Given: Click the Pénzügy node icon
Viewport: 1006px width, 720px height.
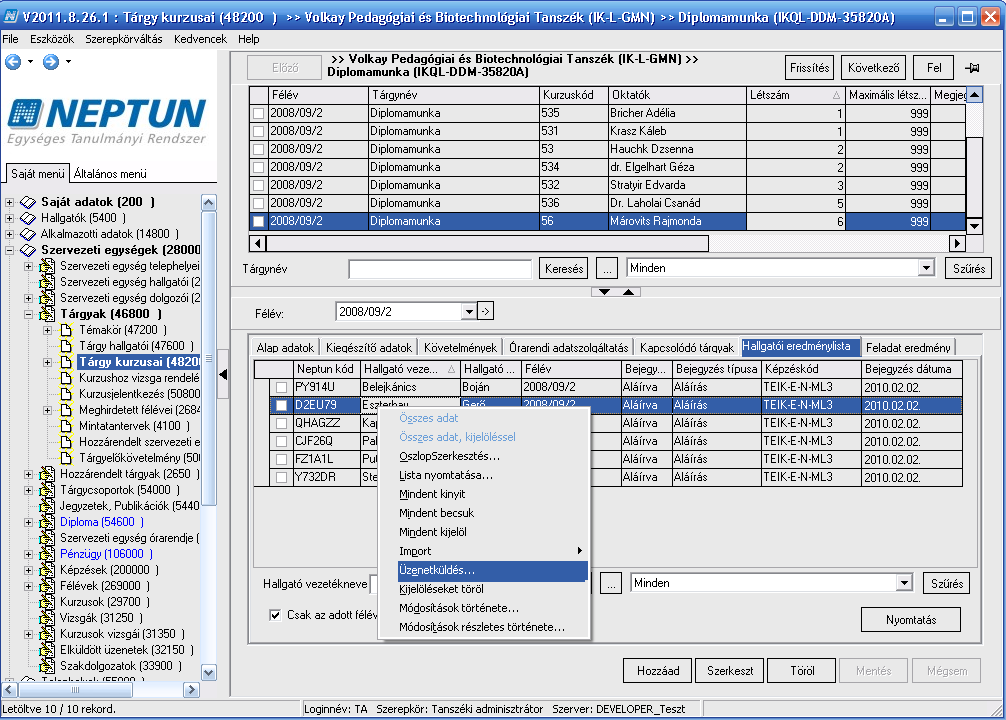Looking at the screenshot, I should click(x=47, y=554).
